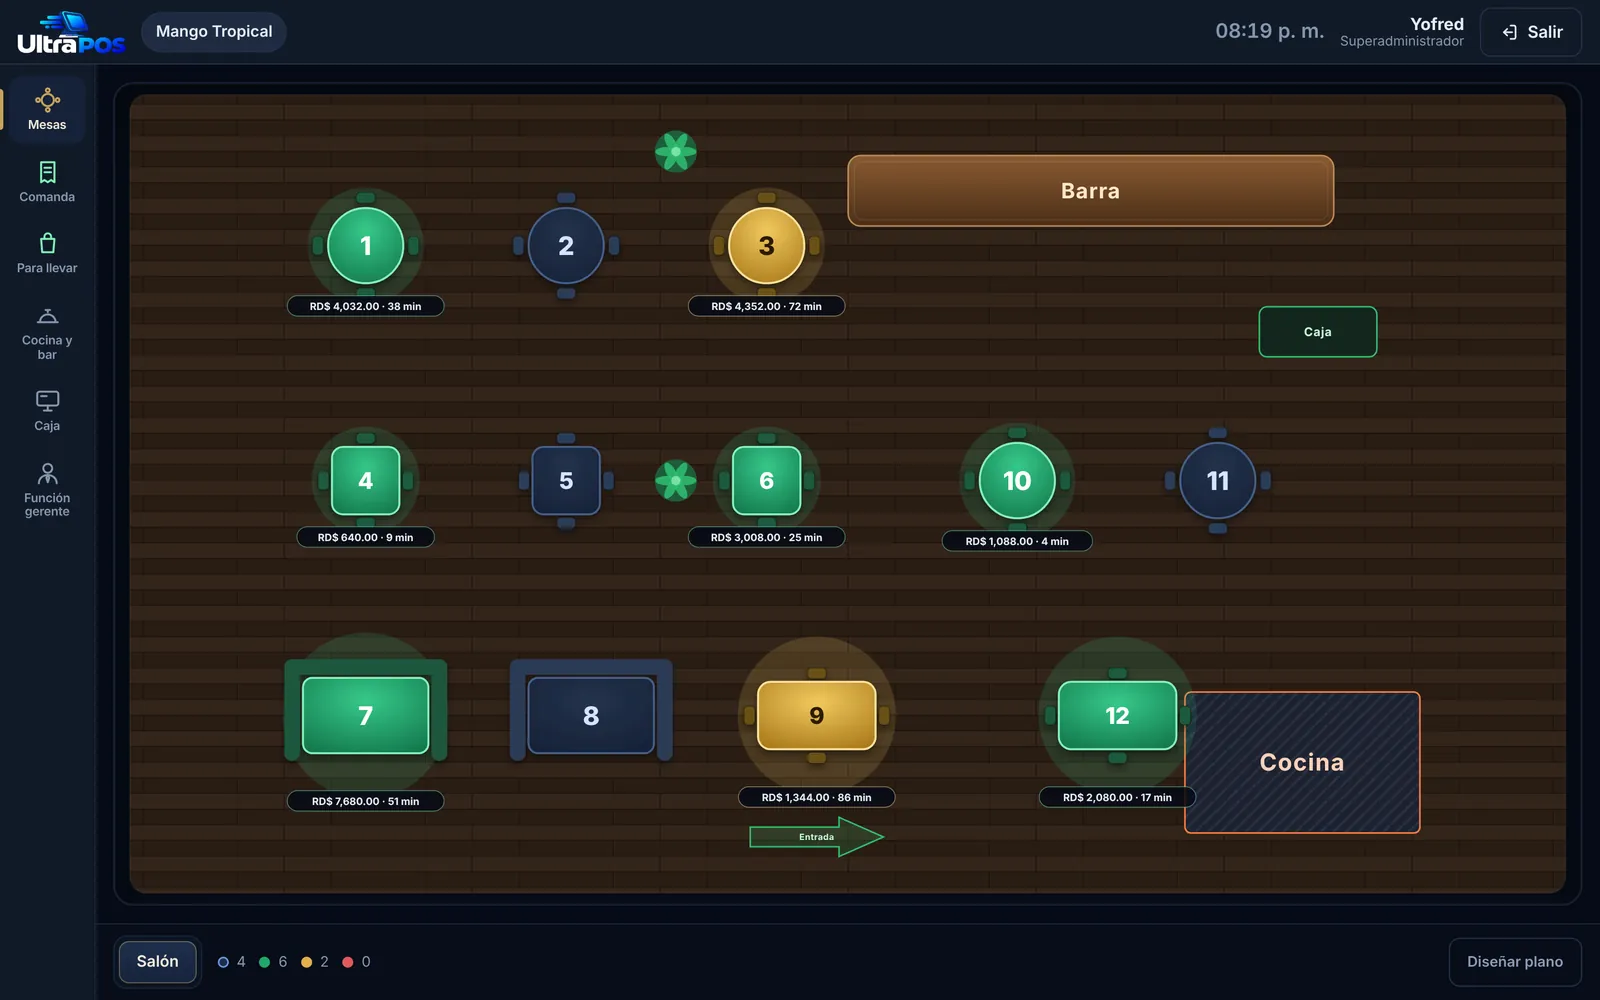Click the Caja station on the floor plan
Viewport: 1600px width, 1000px height.
coord(1318,332)
